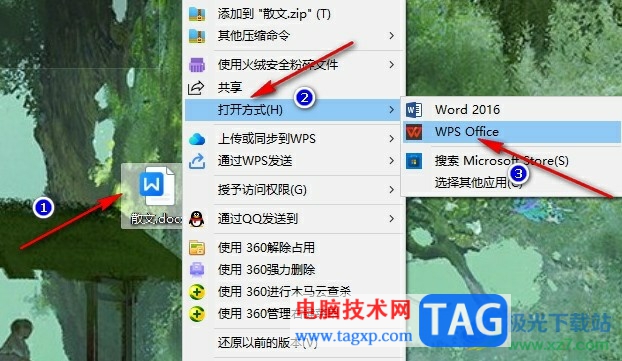Click the green 360 icon for 木马云查杀
This screenshot has width=622, height=361.
click(x=197, y=292)
